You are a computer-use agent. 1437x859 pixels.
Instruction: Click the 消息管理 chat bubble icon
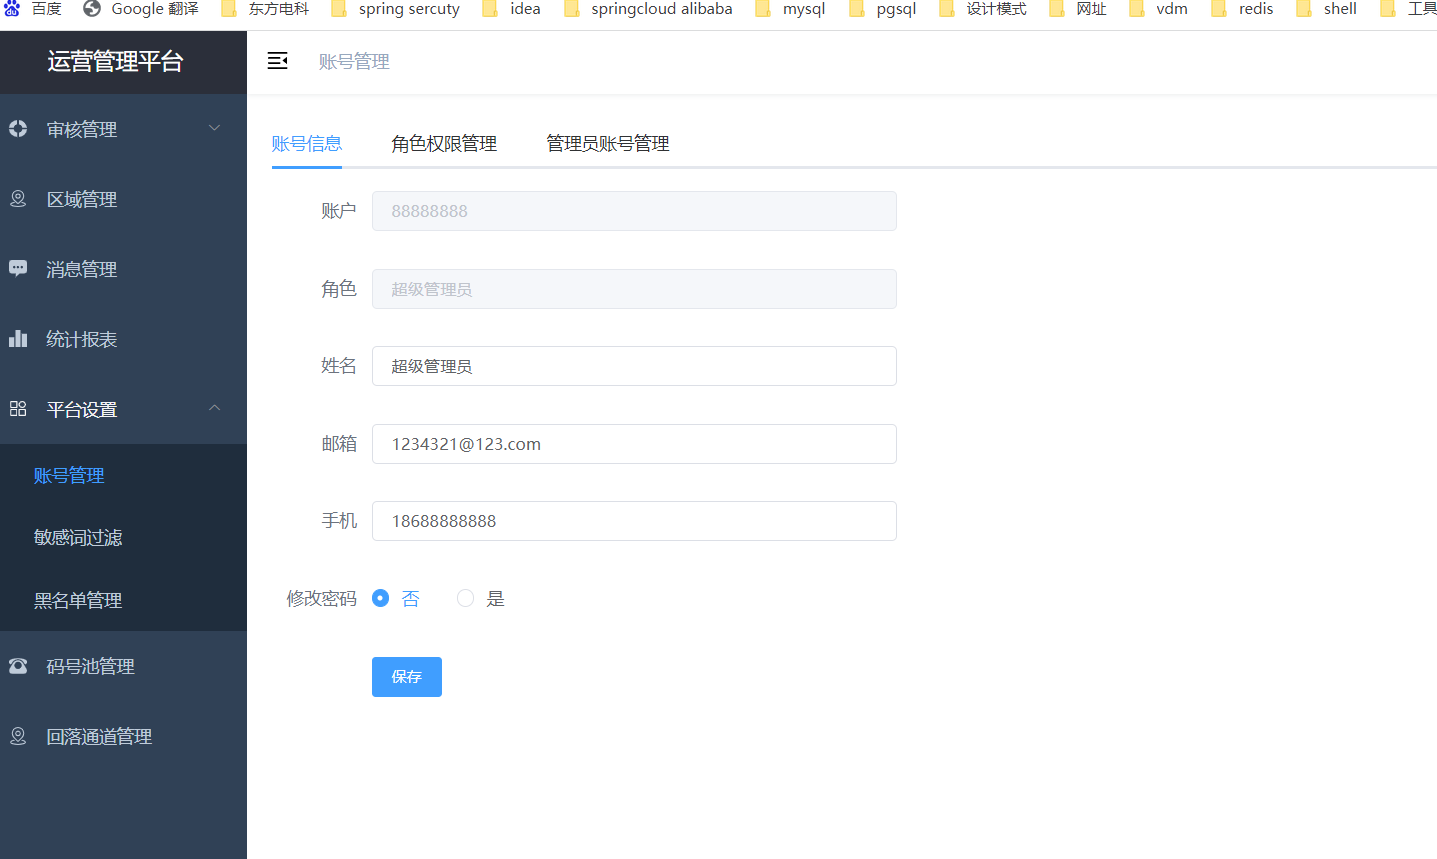18,268
